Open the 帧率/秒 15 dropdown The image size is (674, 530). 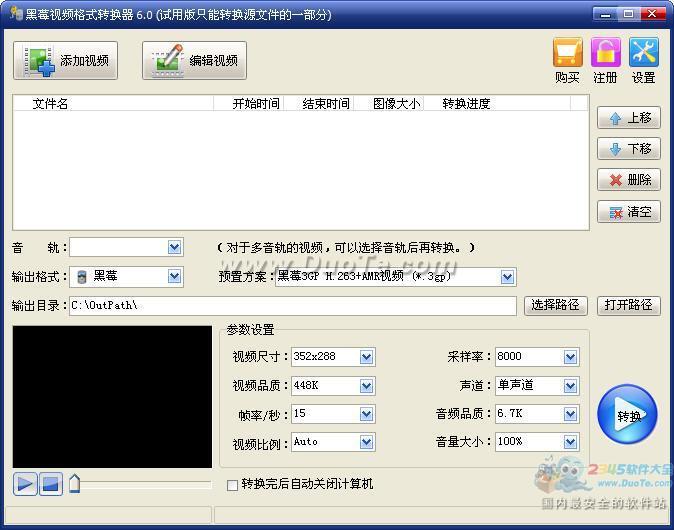pyautogui.click(x=366, y=414)
